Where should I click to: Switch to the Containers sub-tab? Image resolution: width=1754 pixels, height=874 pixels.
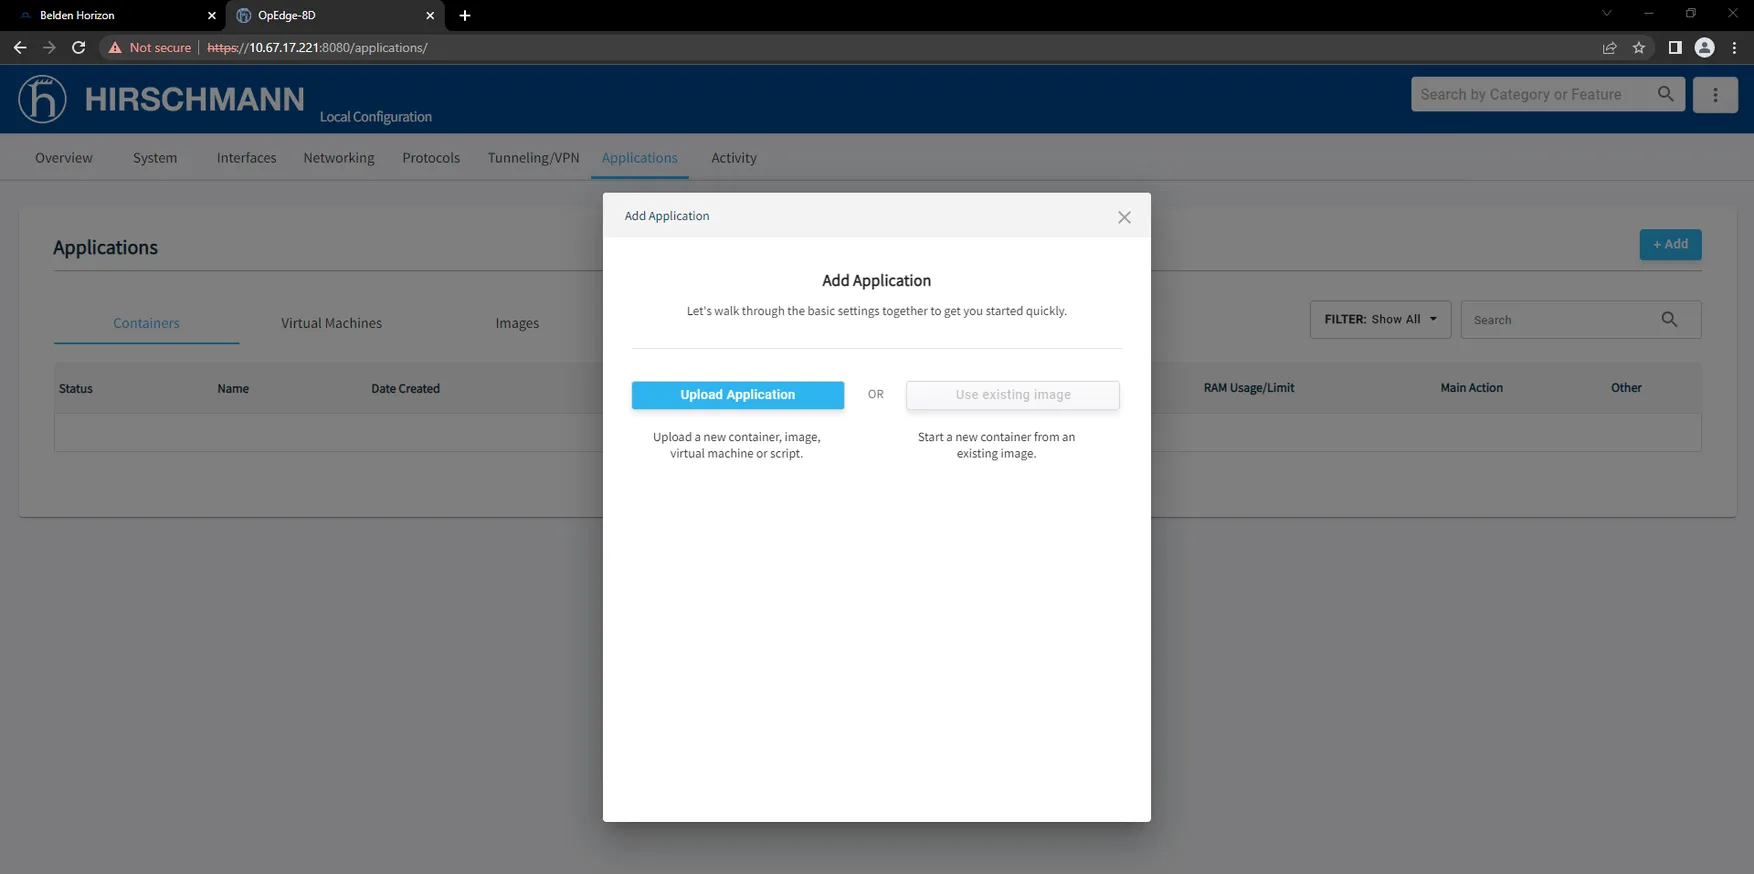[146, 323]
